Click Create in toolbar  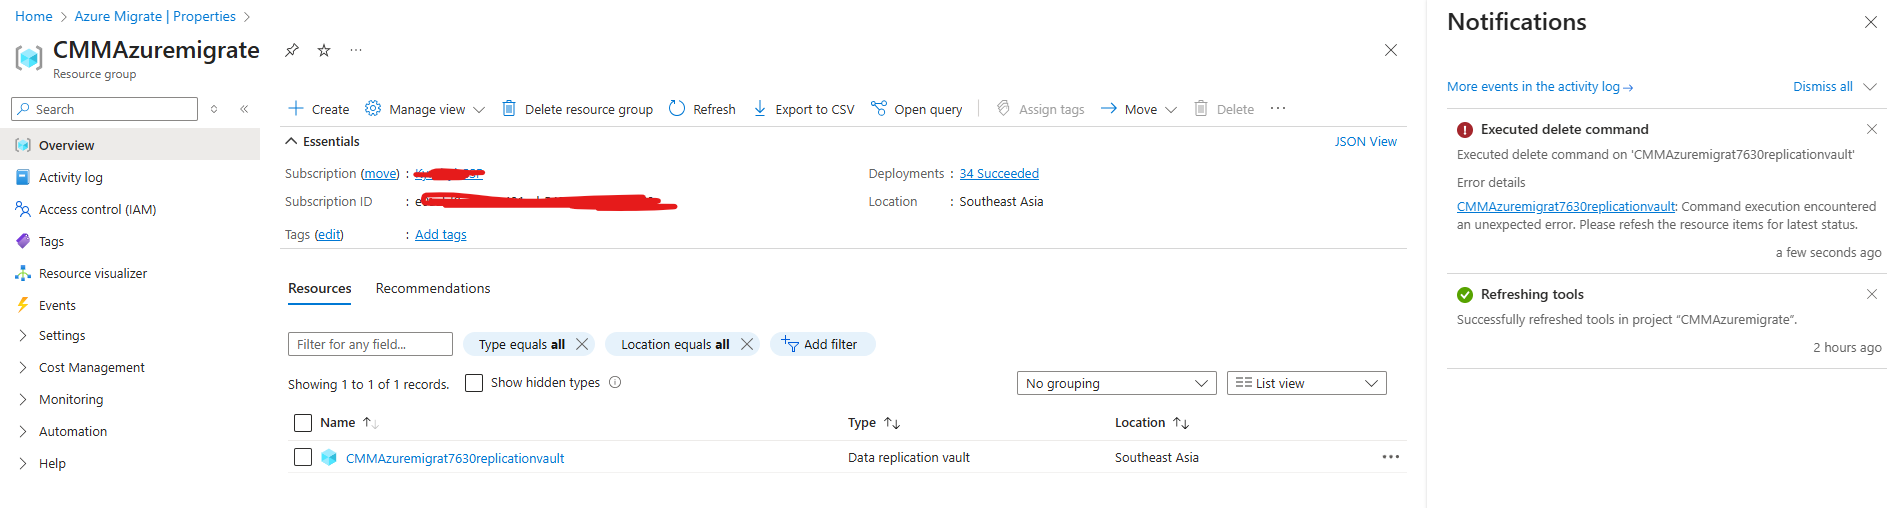click(x=319, y=109)
